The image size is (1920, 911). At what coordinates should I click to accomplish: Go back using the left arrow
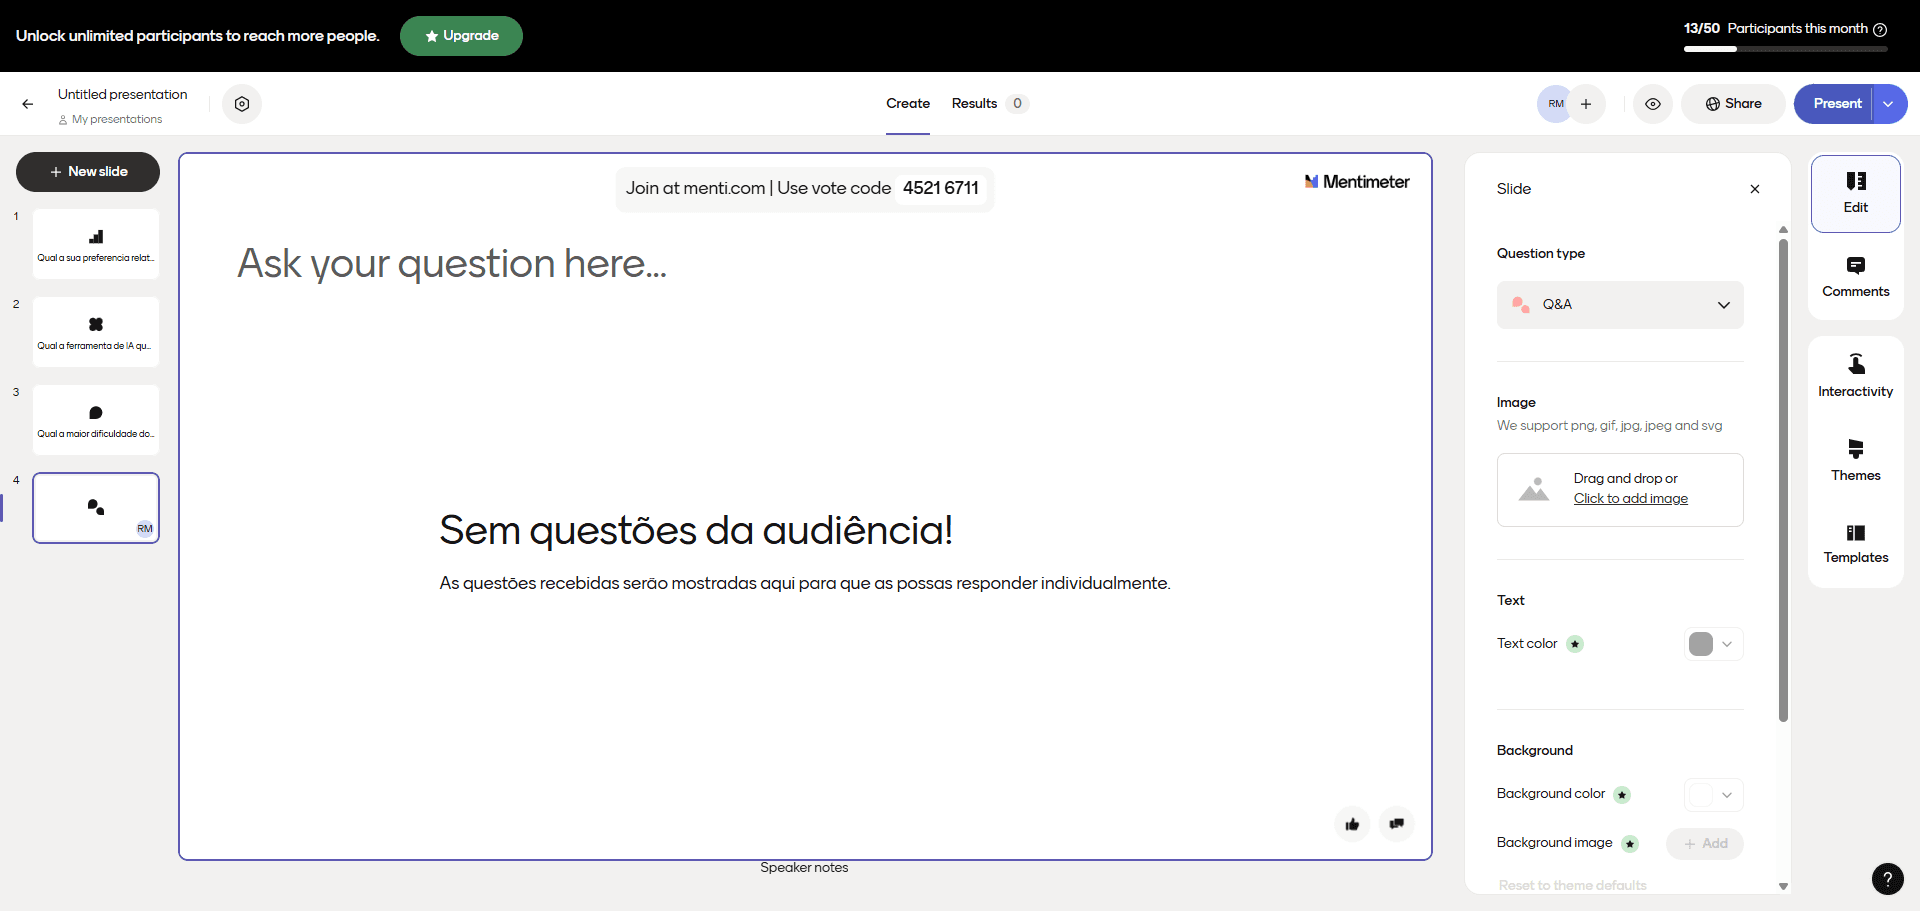[28, 104]
